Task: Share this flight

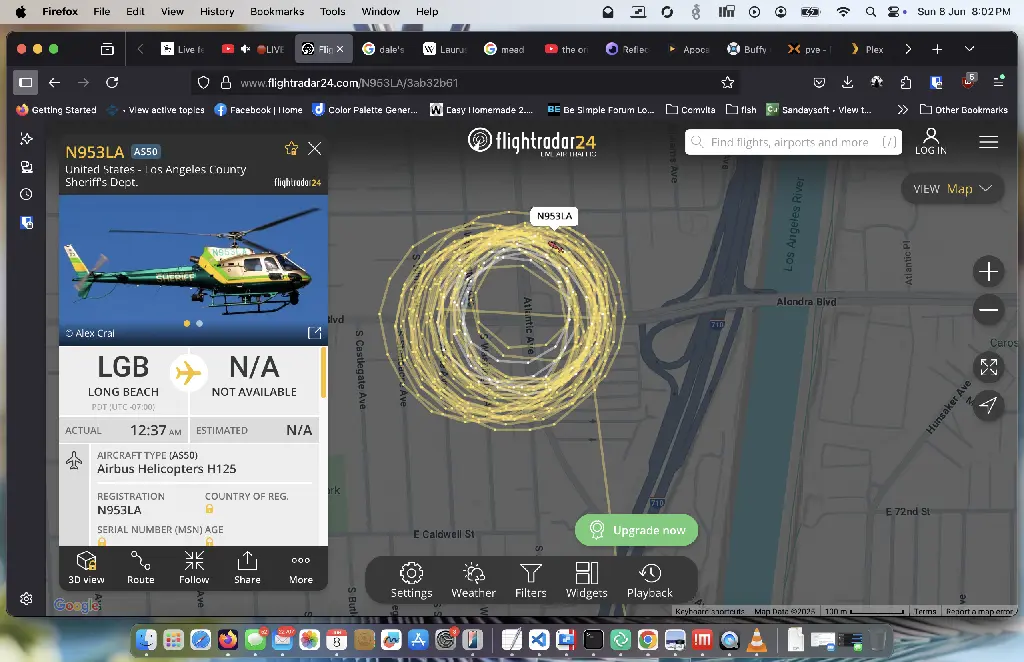Action: point(248,567)
